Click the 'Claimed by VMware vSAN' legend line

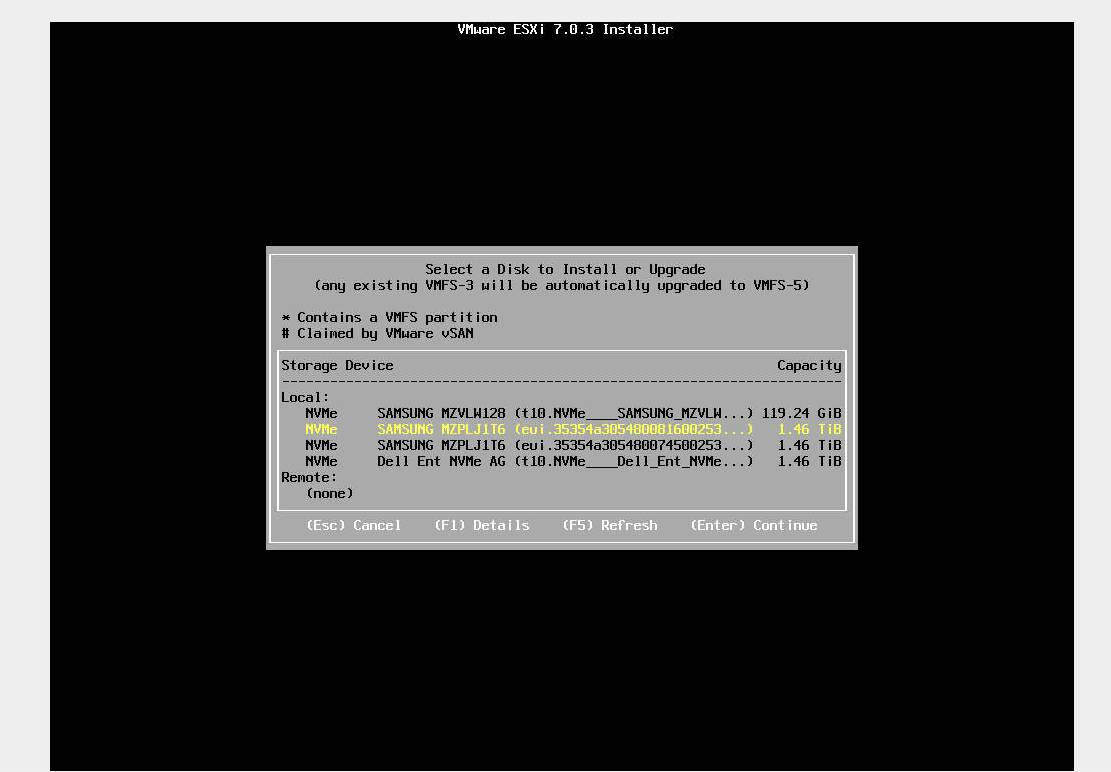[377, 333]
